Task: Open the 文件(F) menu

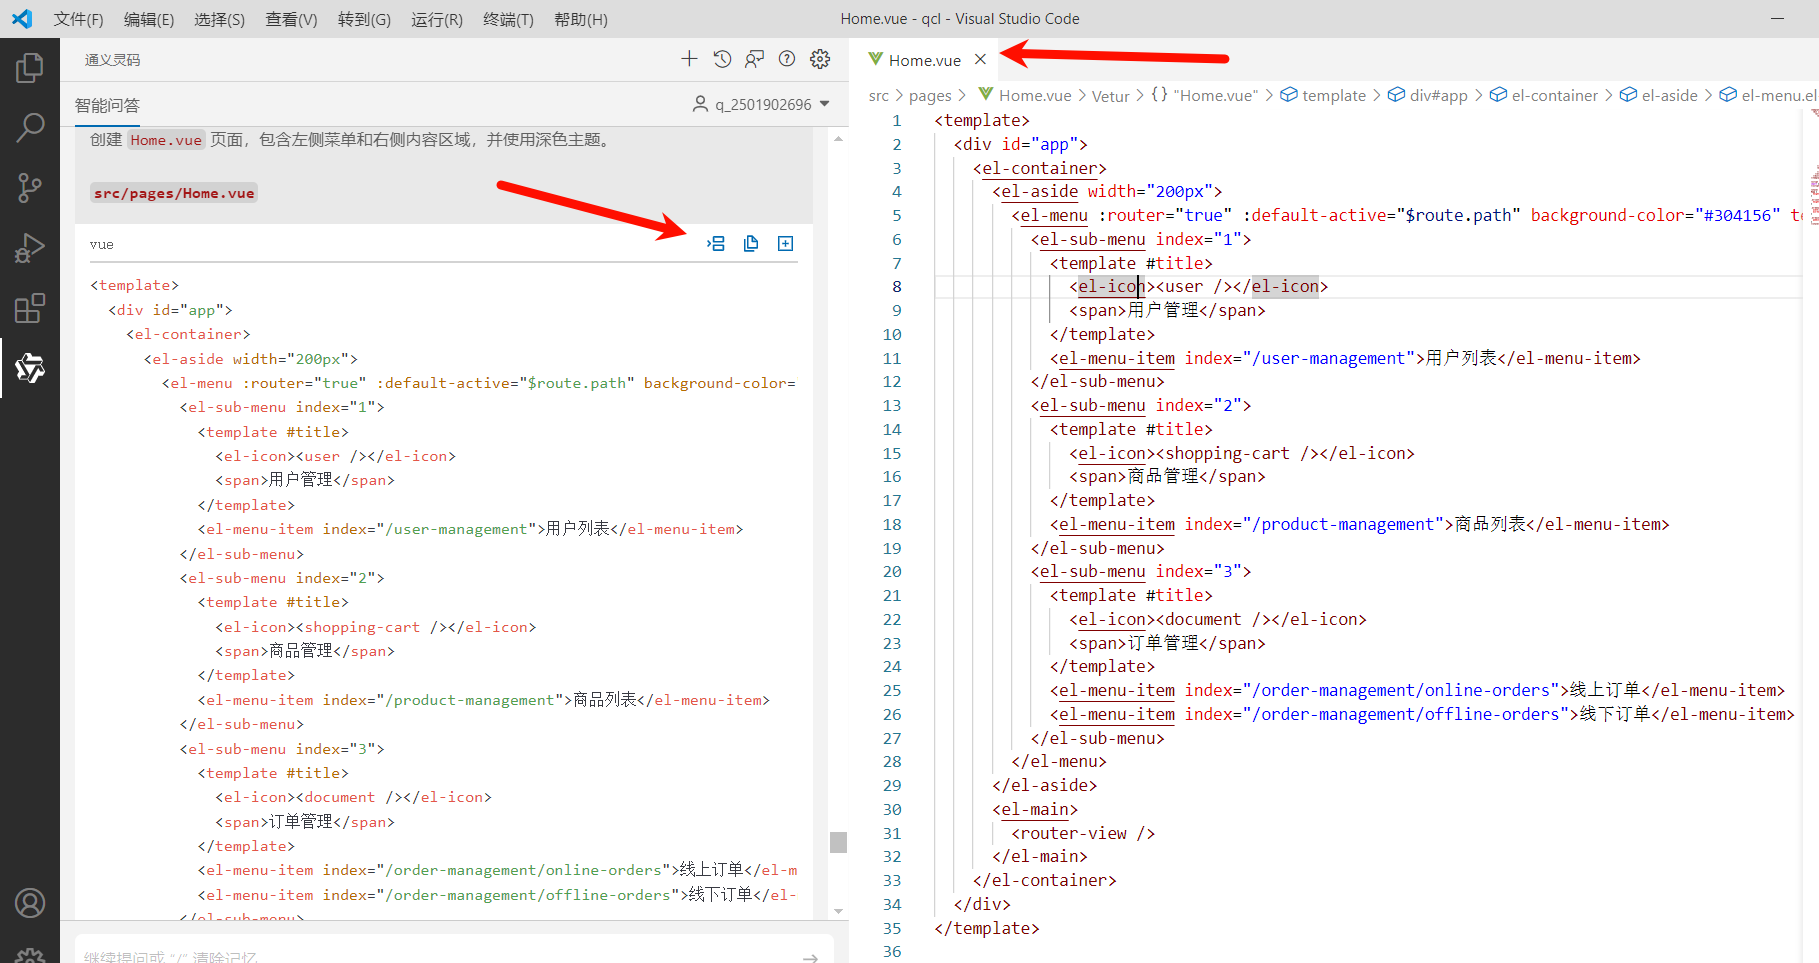Action: coord(78,19)
